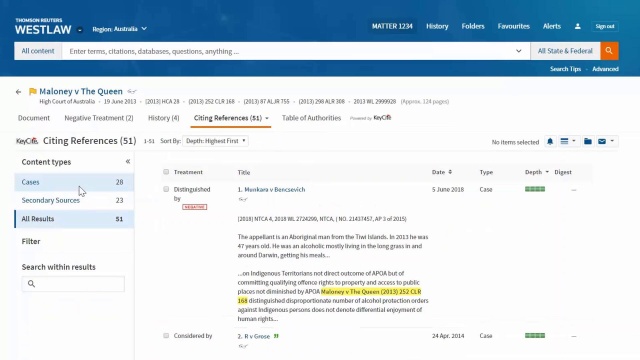
Task: Click the red NEGATIVE badge under Distinguished by
Action: [x=195, y=207]
